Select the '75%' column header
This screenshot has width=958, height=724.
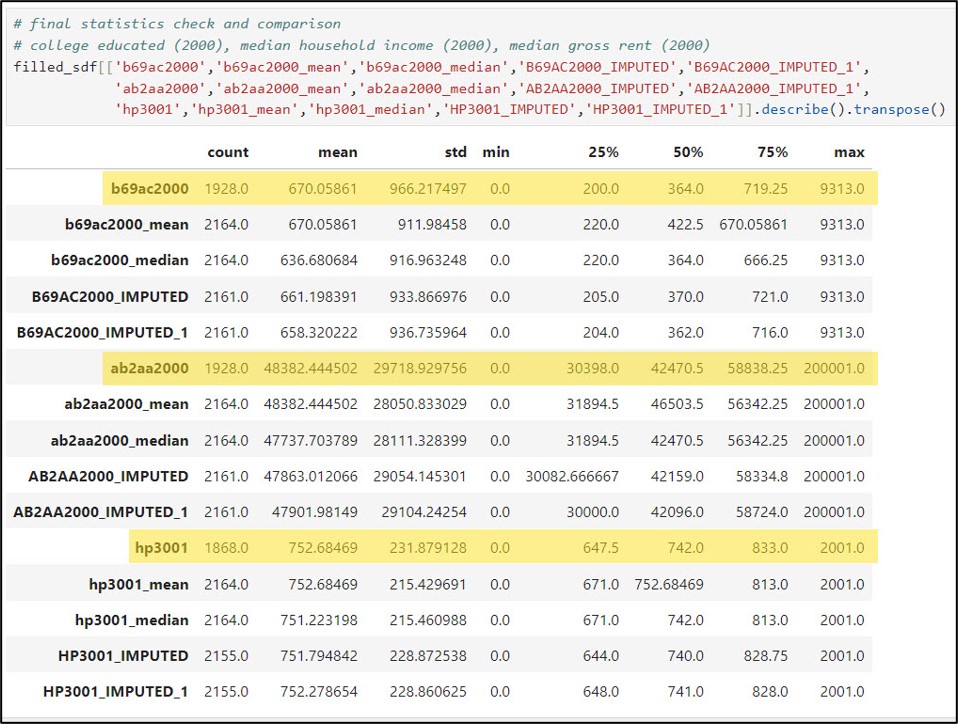click(x=771, y=152)
